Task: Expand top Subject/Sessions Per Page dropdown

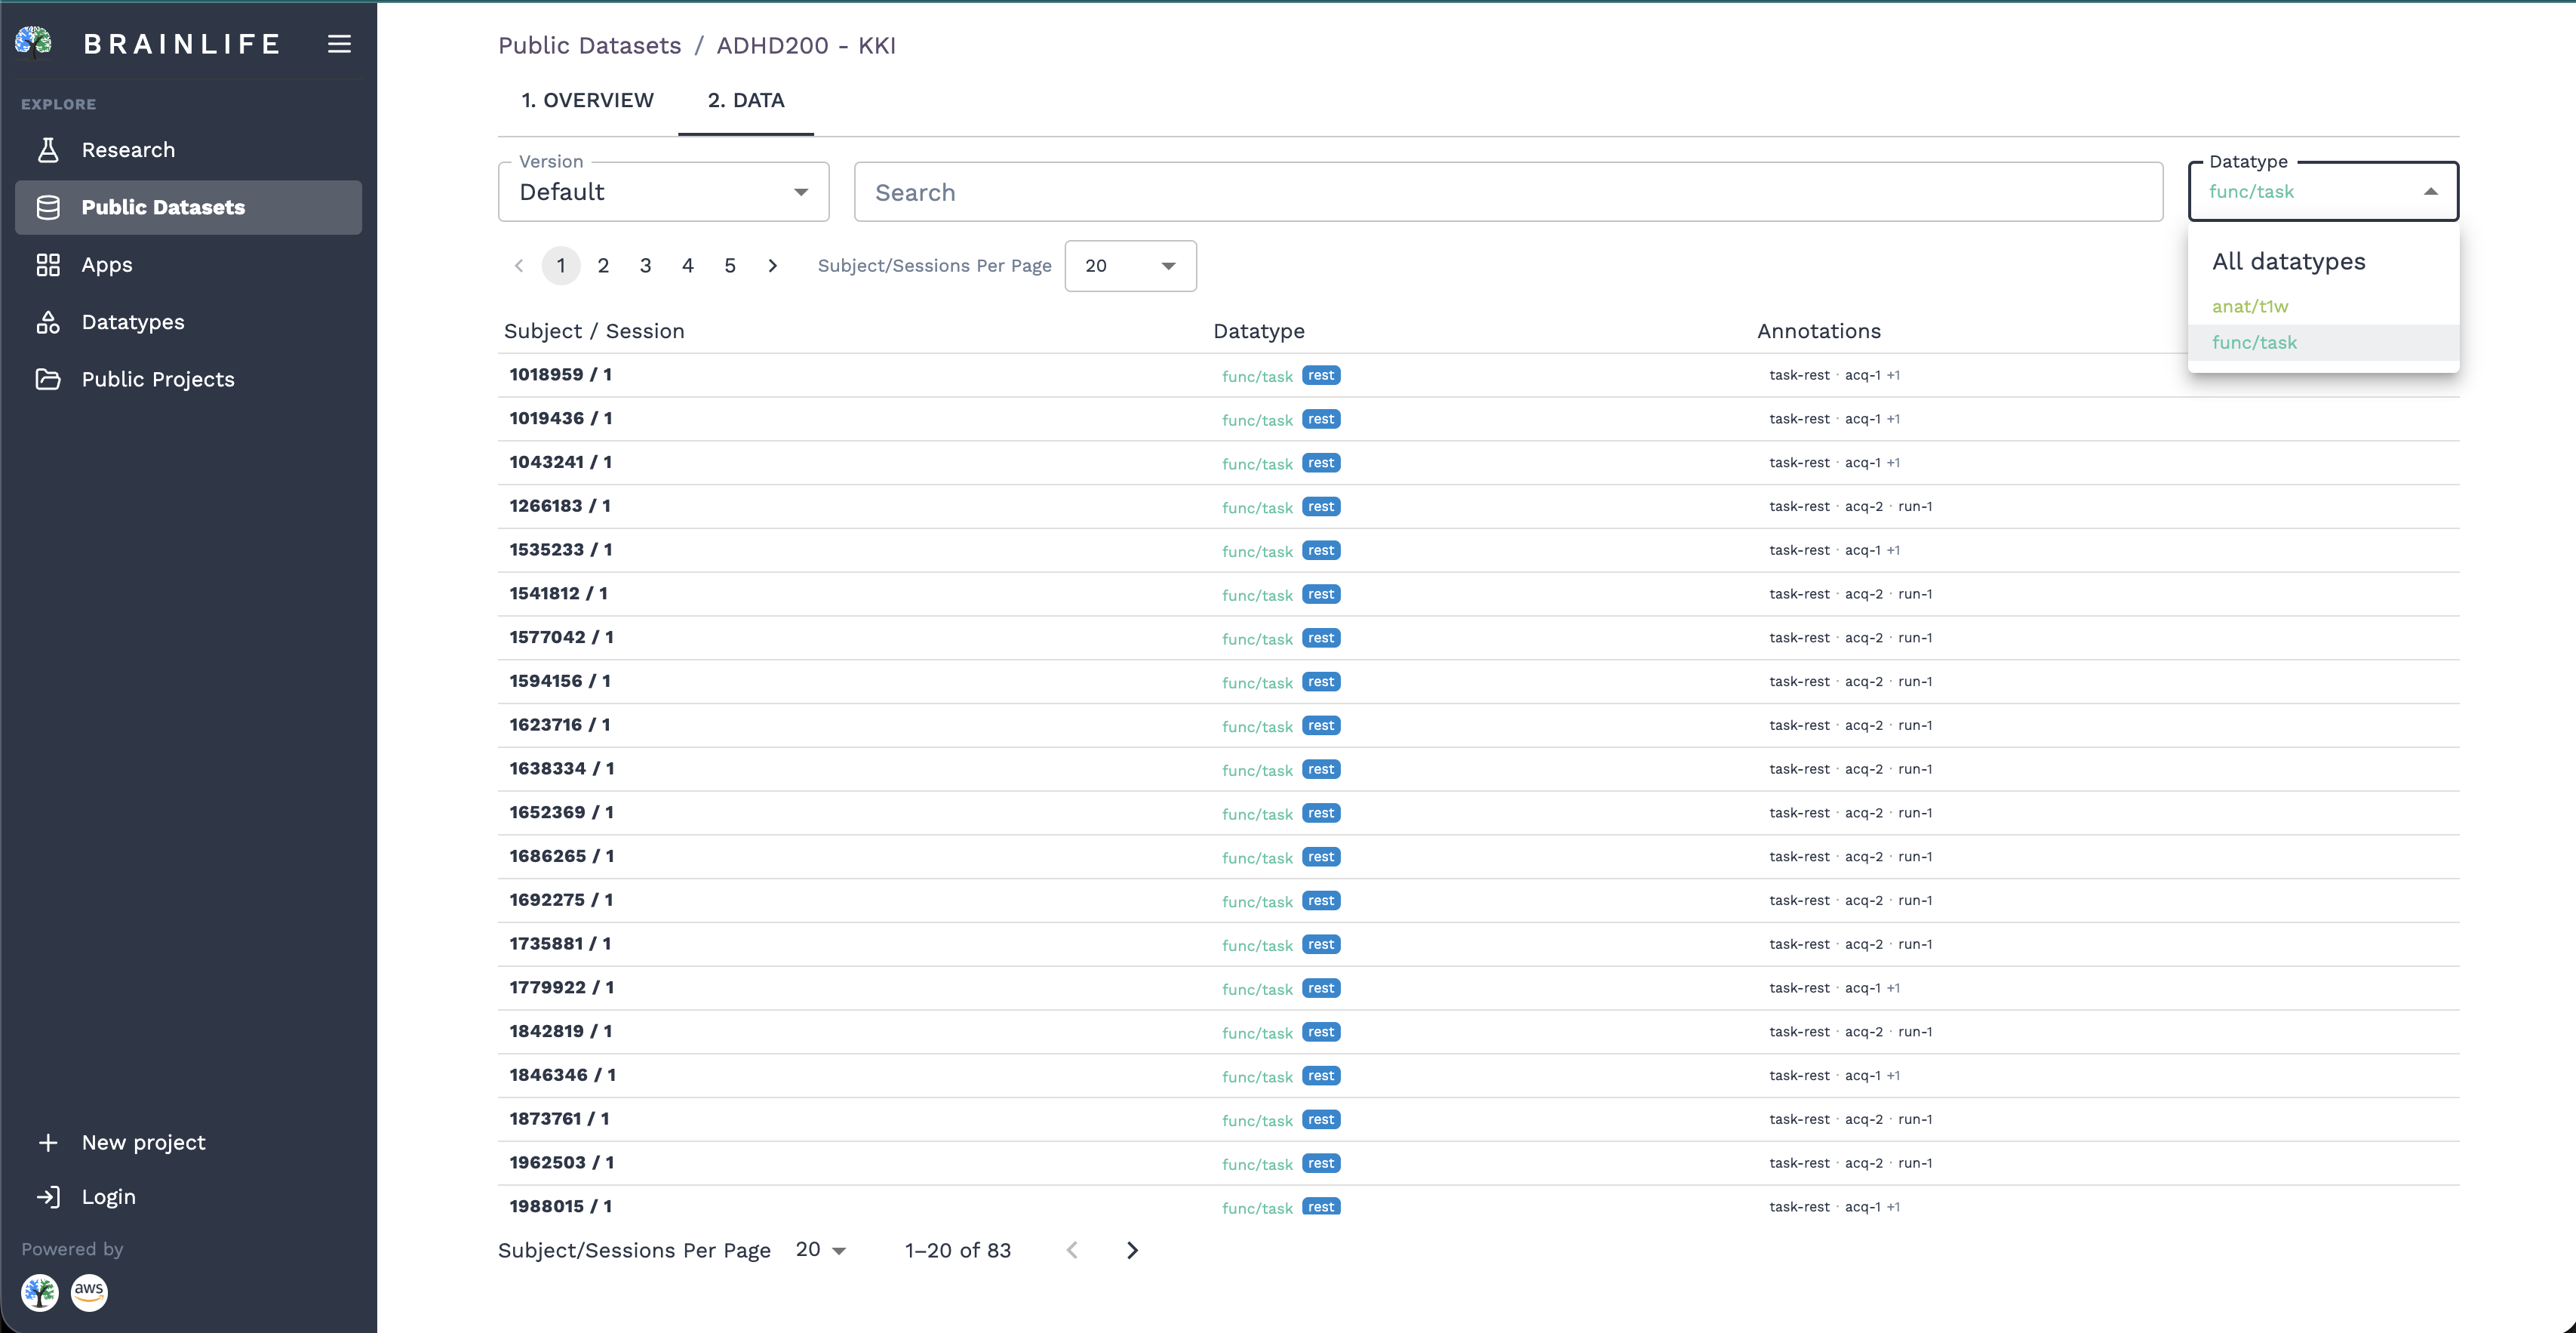Action: pyautogui.click(x=1130, y=266)
